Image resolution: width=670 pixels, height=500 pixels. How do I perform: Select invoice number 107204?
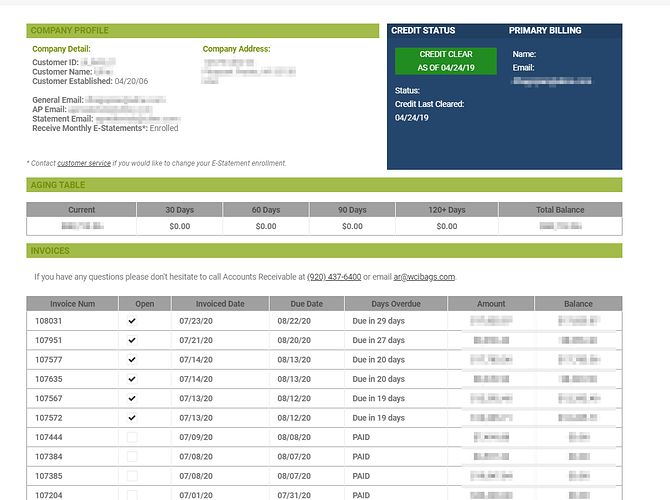tap(48, 495)
